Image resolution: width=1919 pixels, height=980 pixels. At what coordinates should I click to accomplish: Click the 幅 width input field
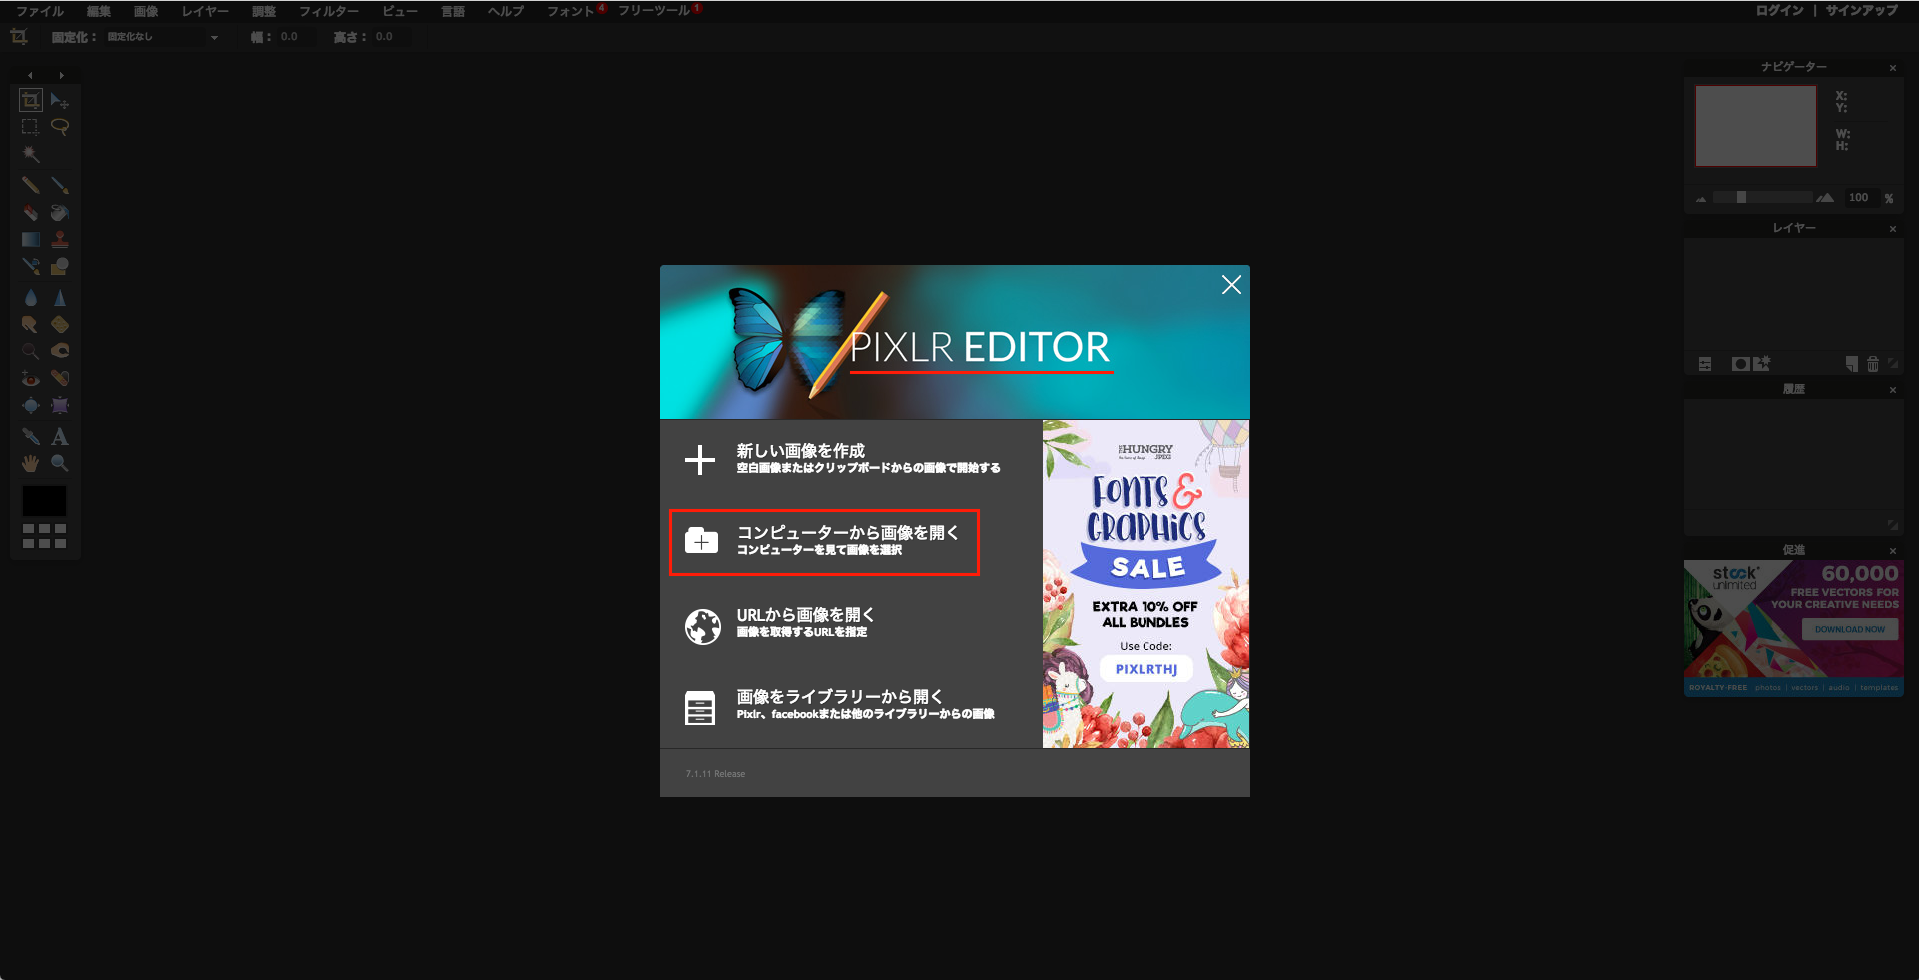295,37
